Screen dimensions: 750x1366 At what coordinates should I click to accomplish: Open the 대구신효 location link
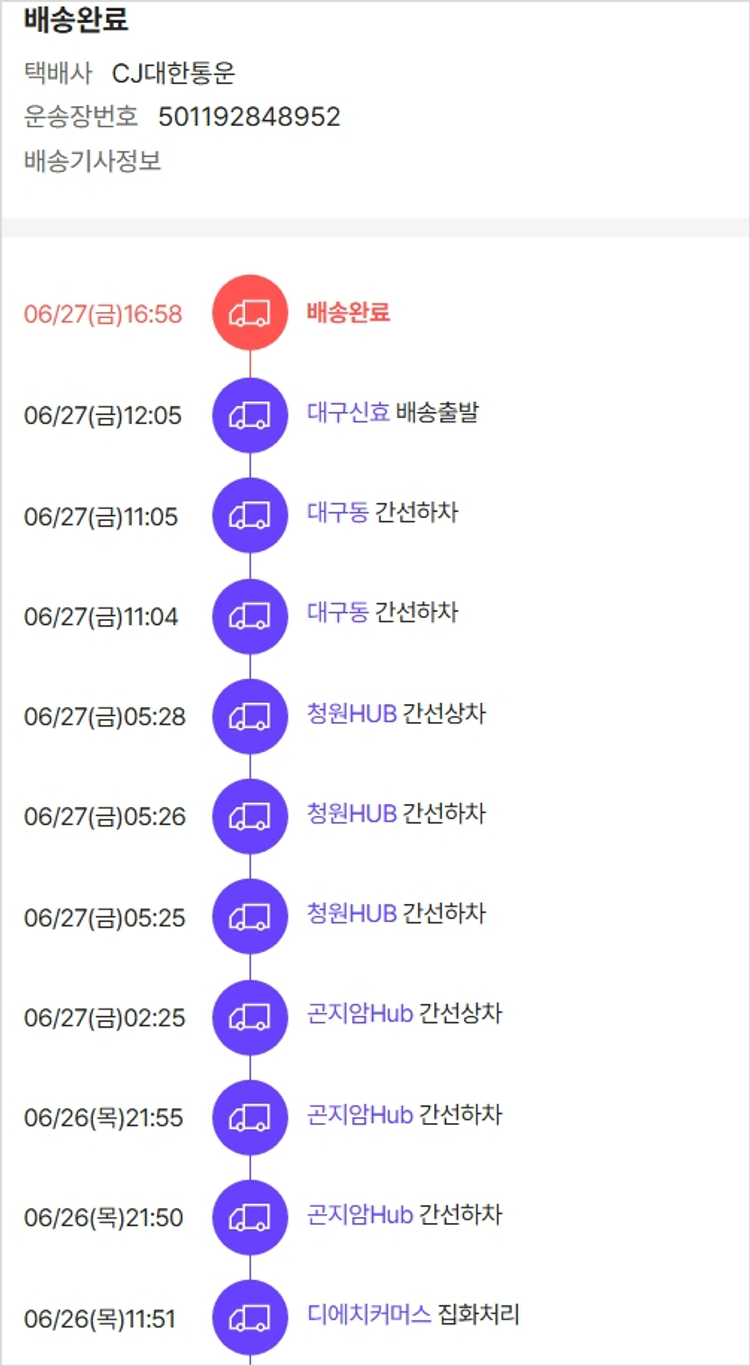(x=348, y=412)
